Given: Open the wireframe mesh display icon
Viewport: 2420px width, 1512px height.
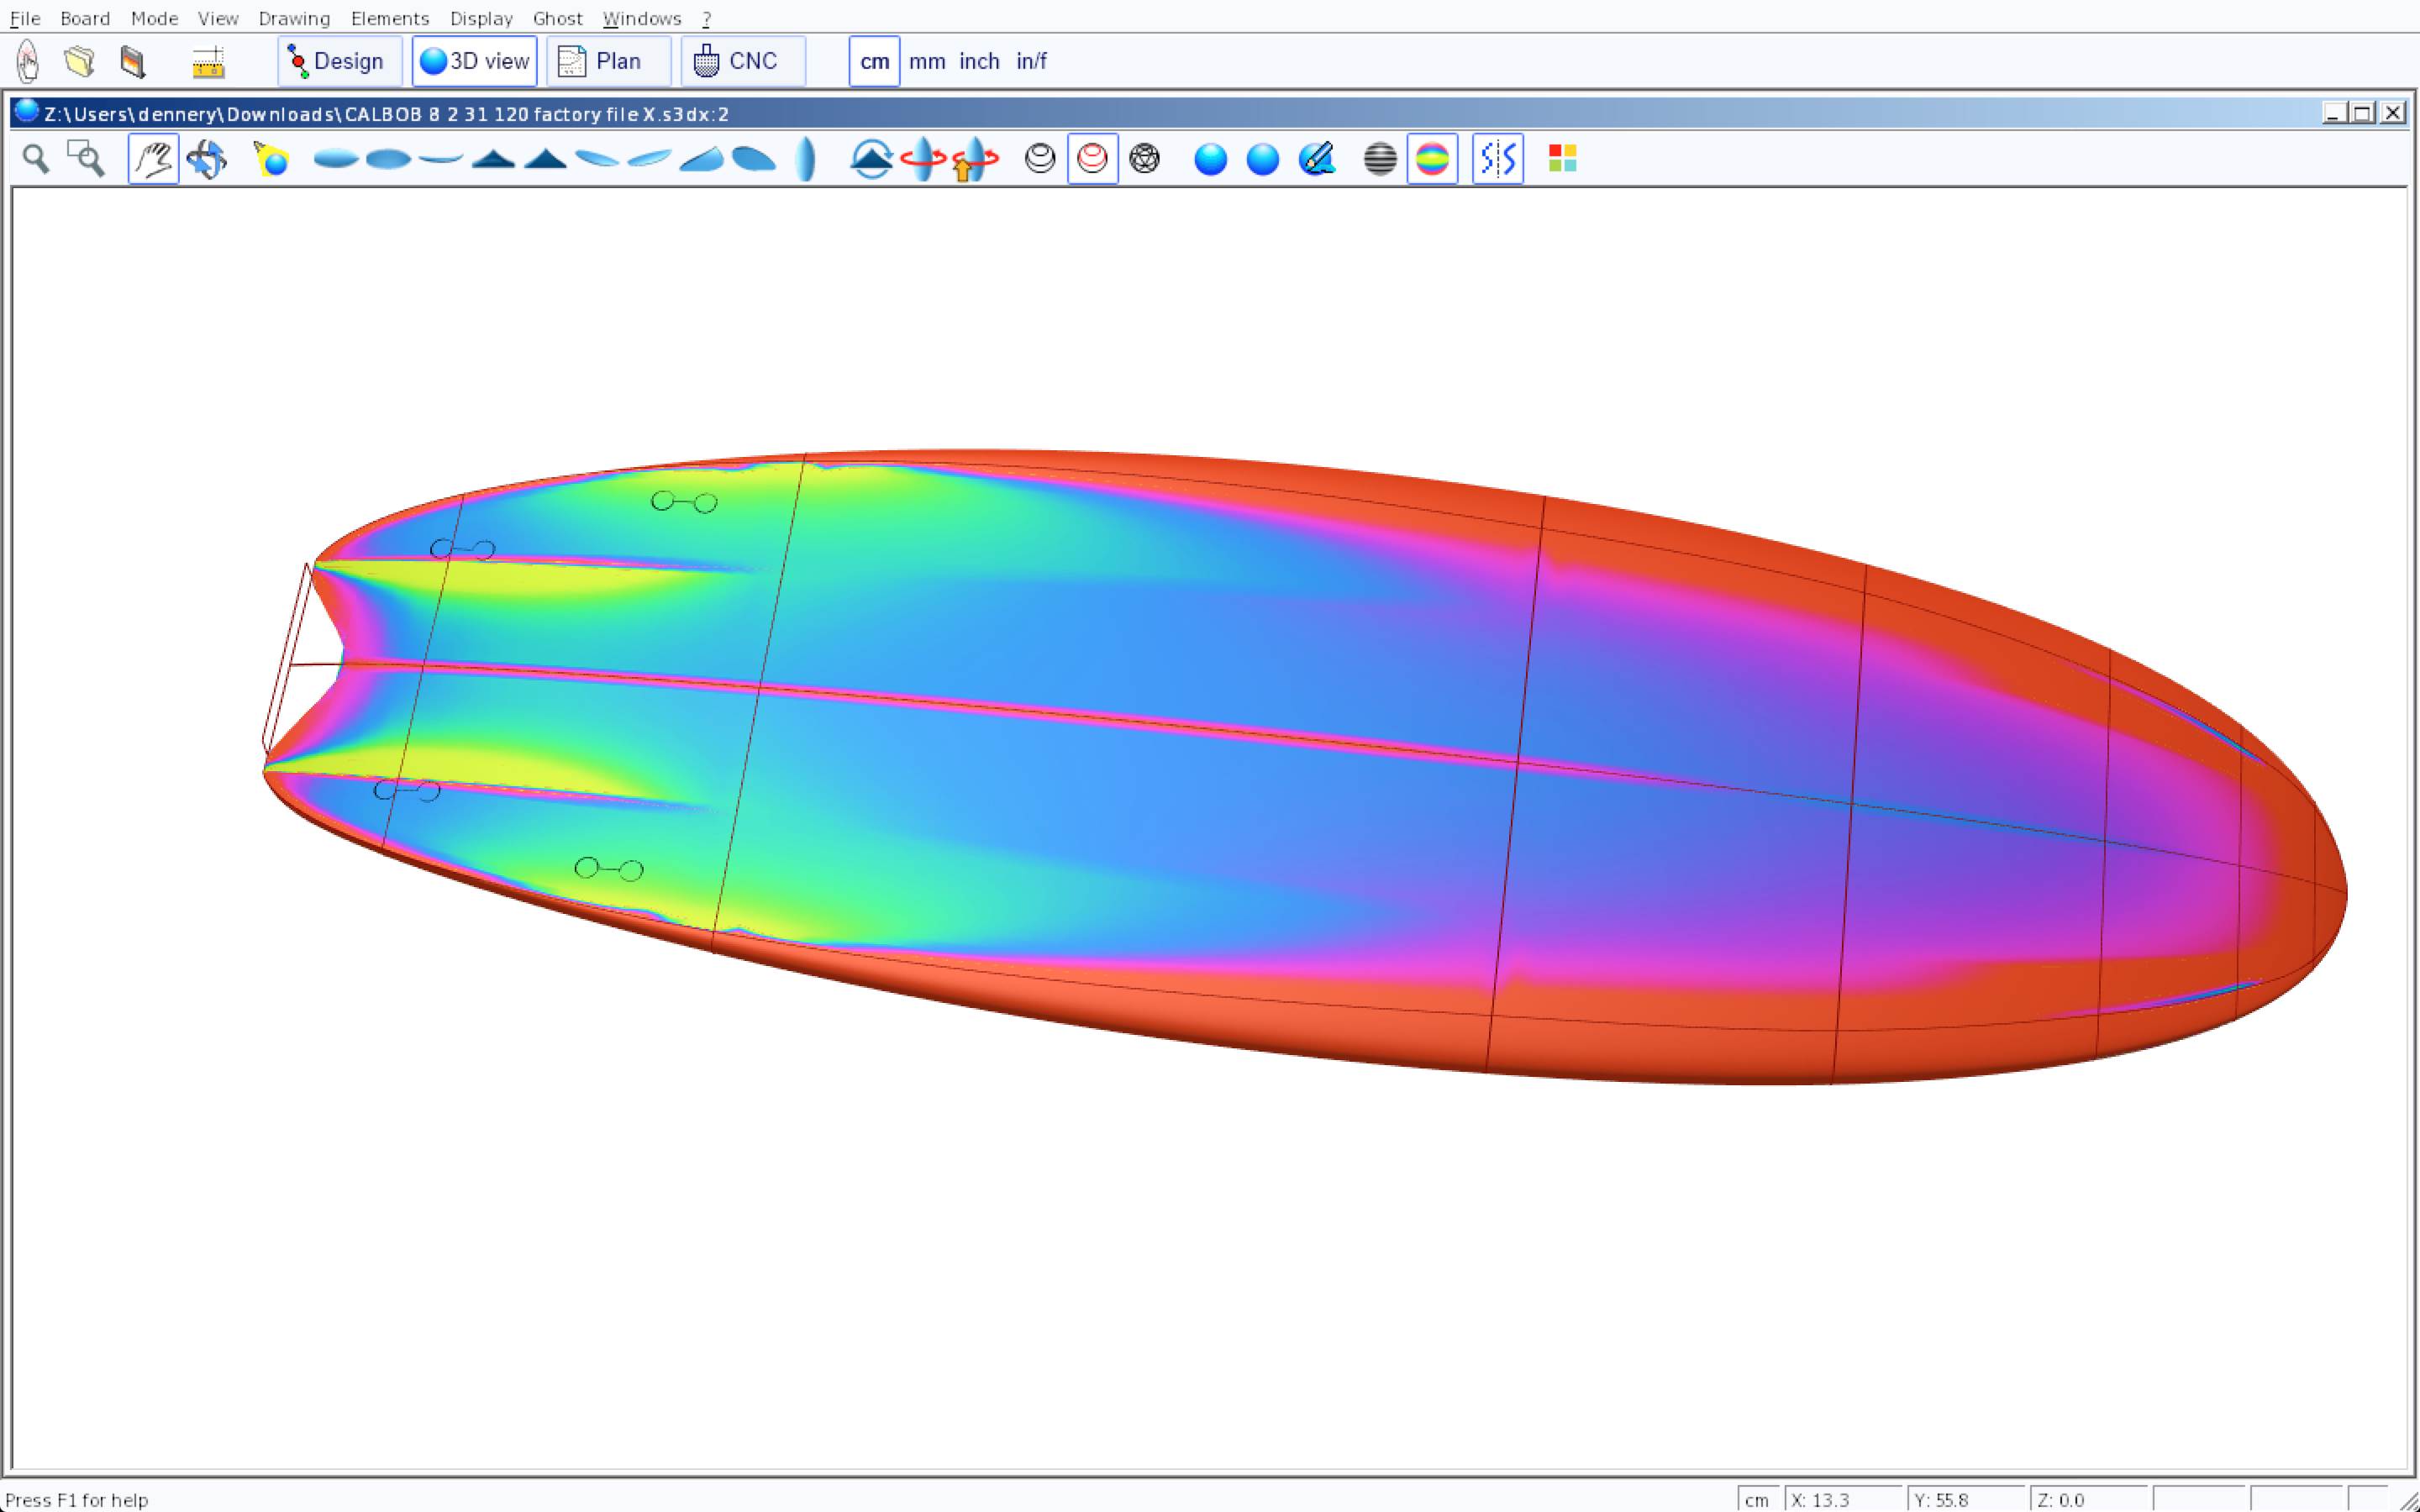Looking at the screenshot, I should click(x=1144, y=159).
